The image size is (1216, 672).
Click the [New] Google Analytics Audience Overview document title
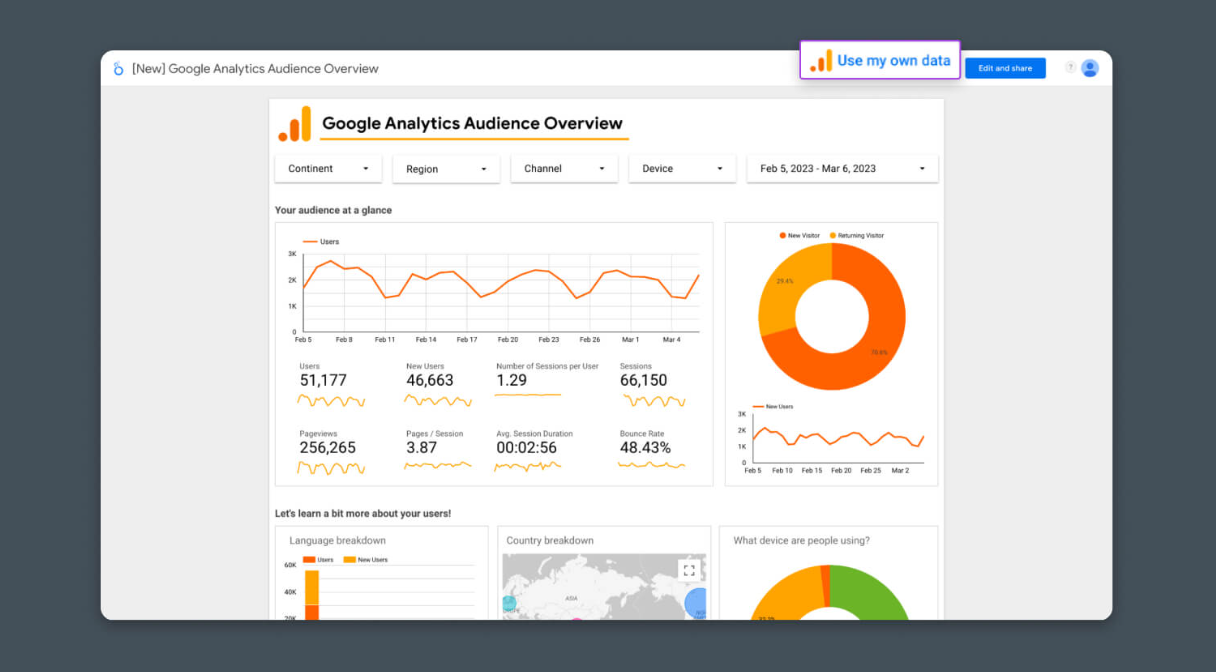(255, 69)
